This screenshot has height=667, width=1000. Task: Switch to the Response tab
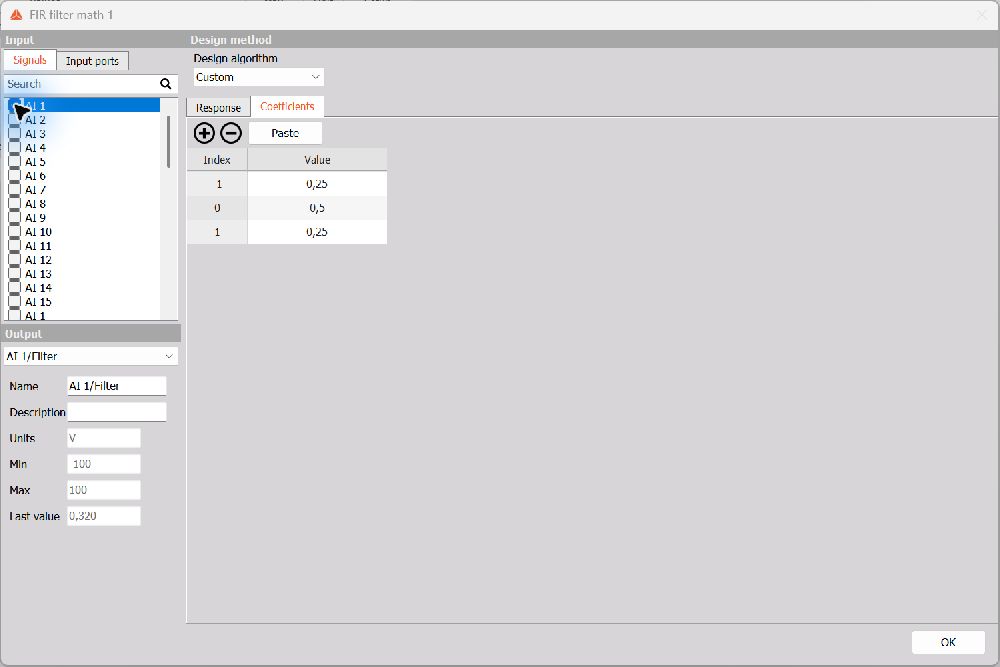[x=218, y=108]
